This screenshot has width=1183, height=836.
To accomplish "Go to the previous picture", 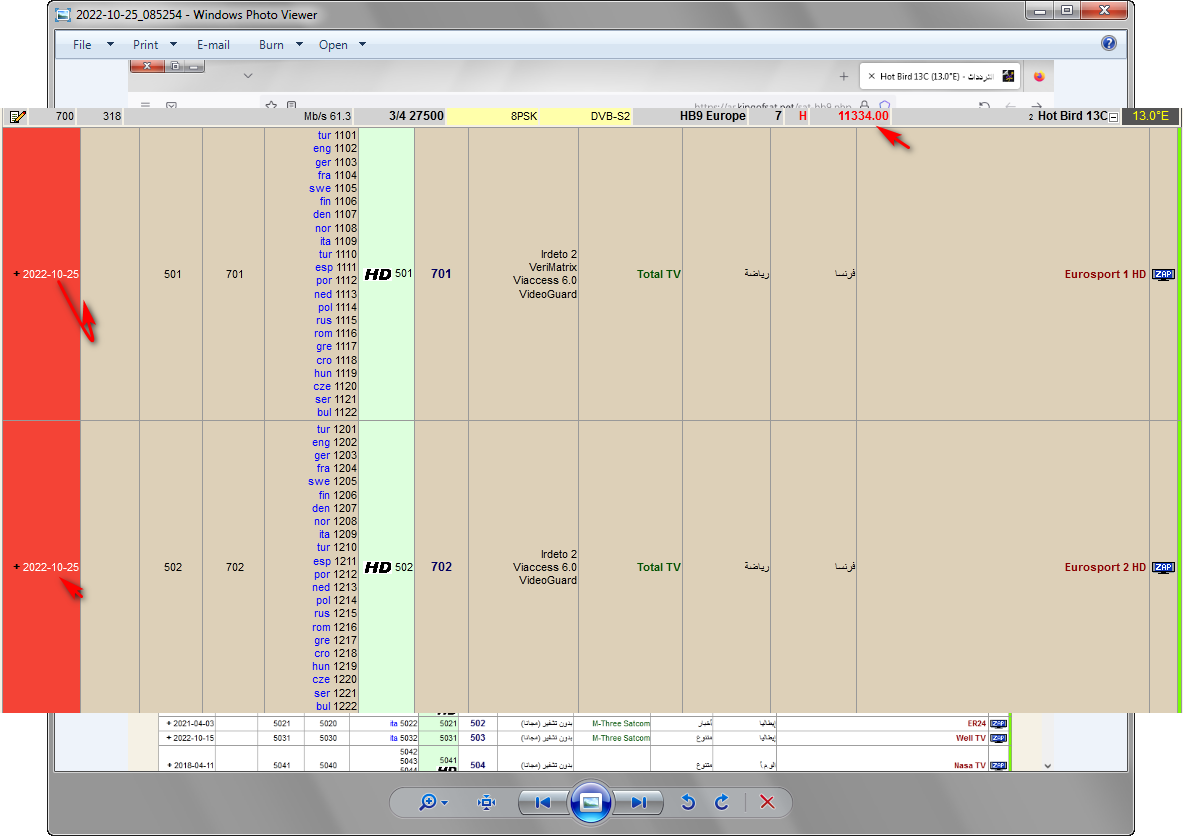I will pos(542,802).
